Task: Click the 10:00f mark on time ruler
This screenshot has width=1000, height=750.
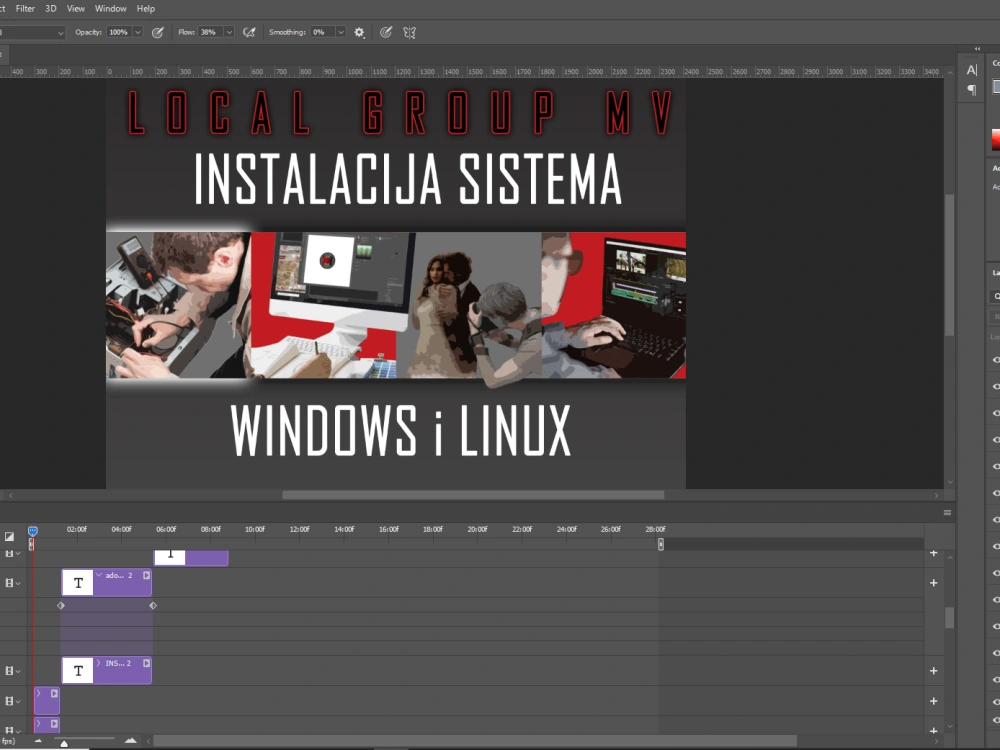Action: 254,529
